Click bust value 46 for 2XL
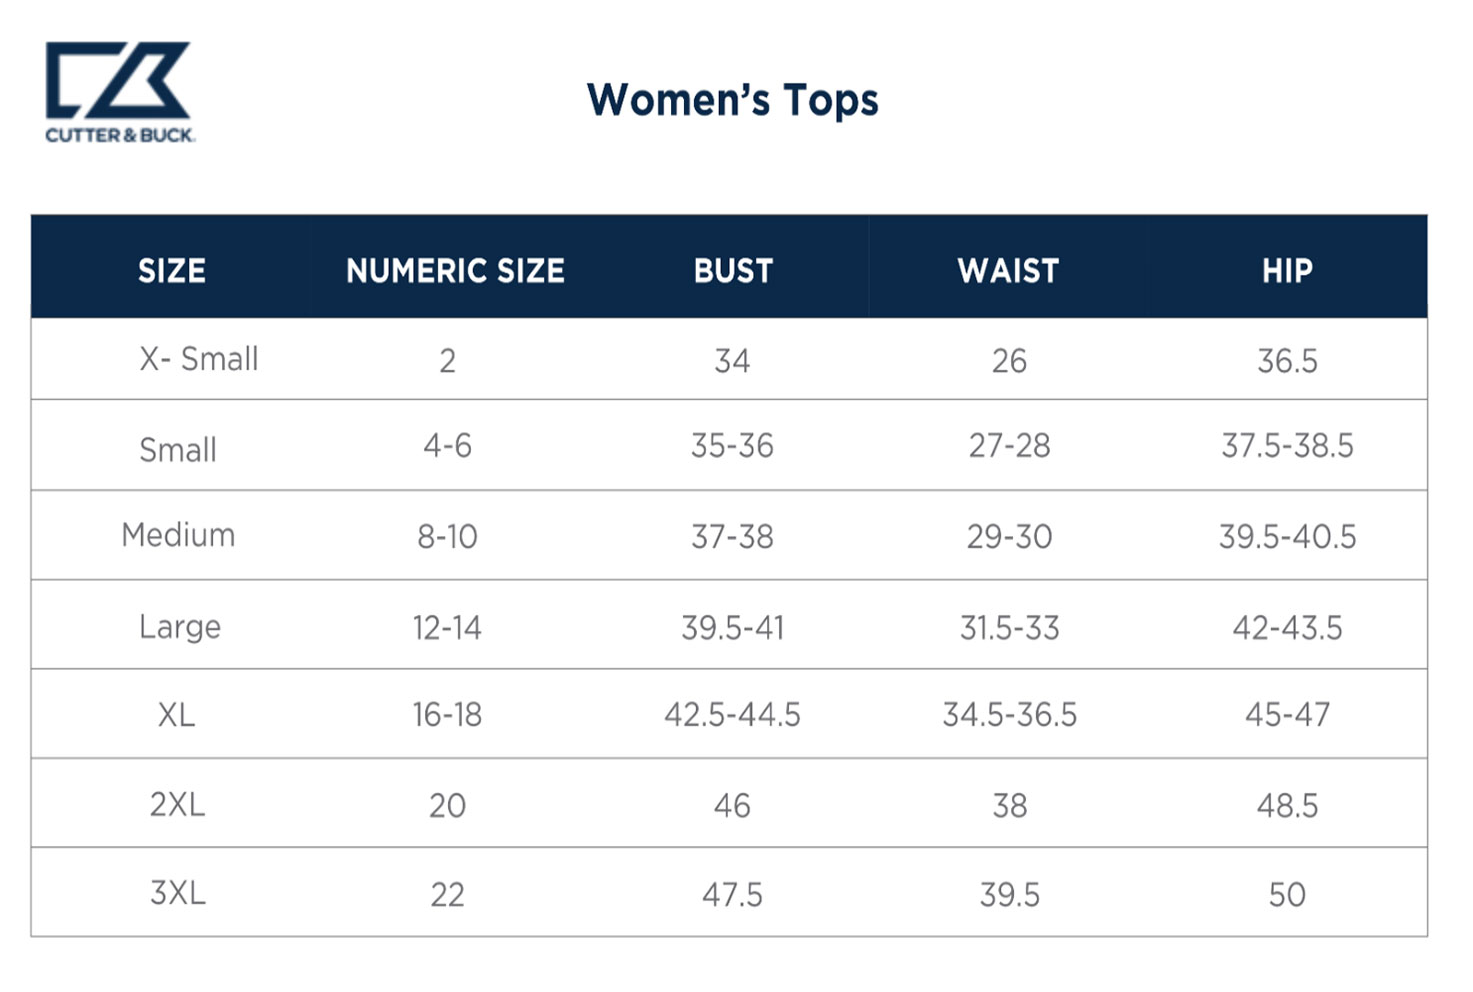Screen dimensions: 1473x992 pos(732,805)
